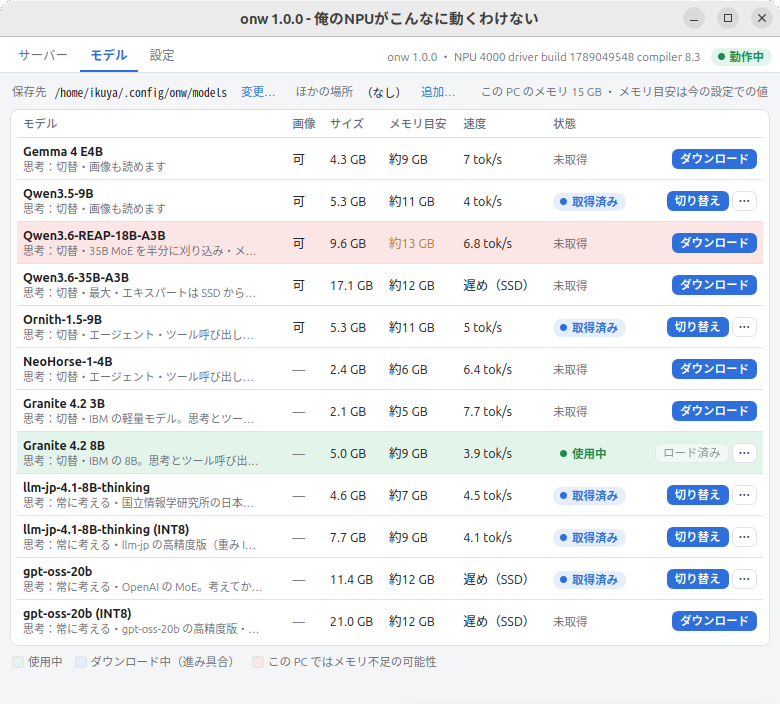This screenshot has width=780, height=704.
Task: Download the Qwen3.6-35B-A3B model
Action: point(714,285)
